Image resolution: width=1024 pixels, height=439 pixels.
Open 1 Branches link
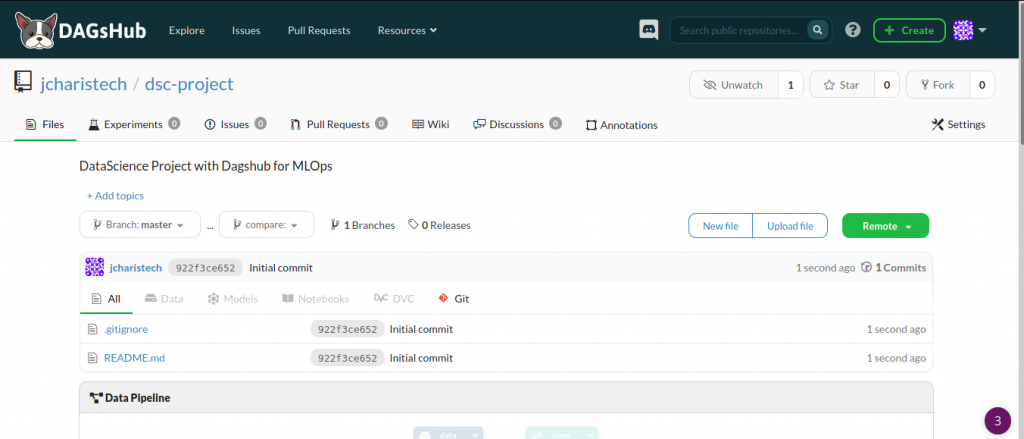pyautogui.click(x=363, y=225)
